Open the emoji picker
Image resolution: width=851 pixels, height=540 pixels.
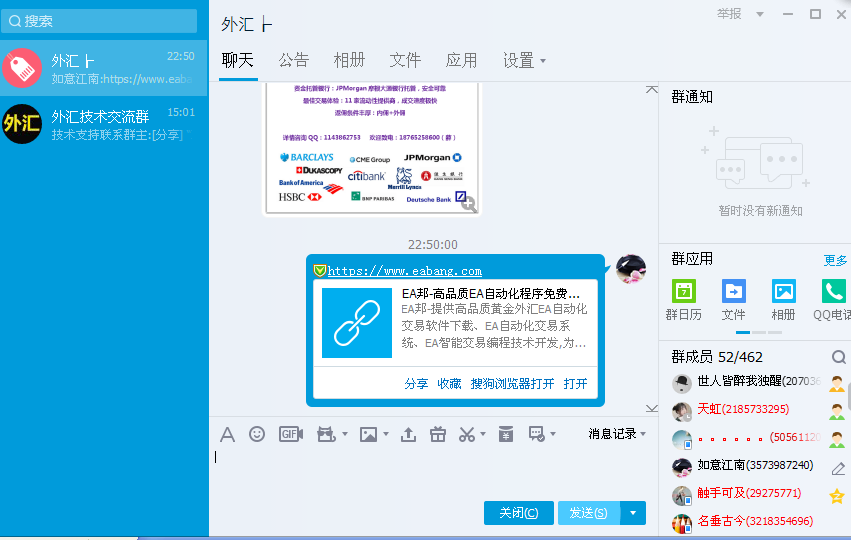[257, 434]
